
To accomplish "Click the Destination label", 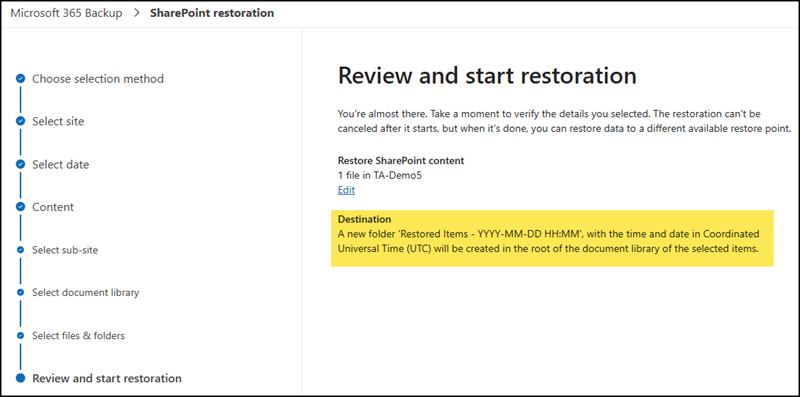I will click(364, 219).
